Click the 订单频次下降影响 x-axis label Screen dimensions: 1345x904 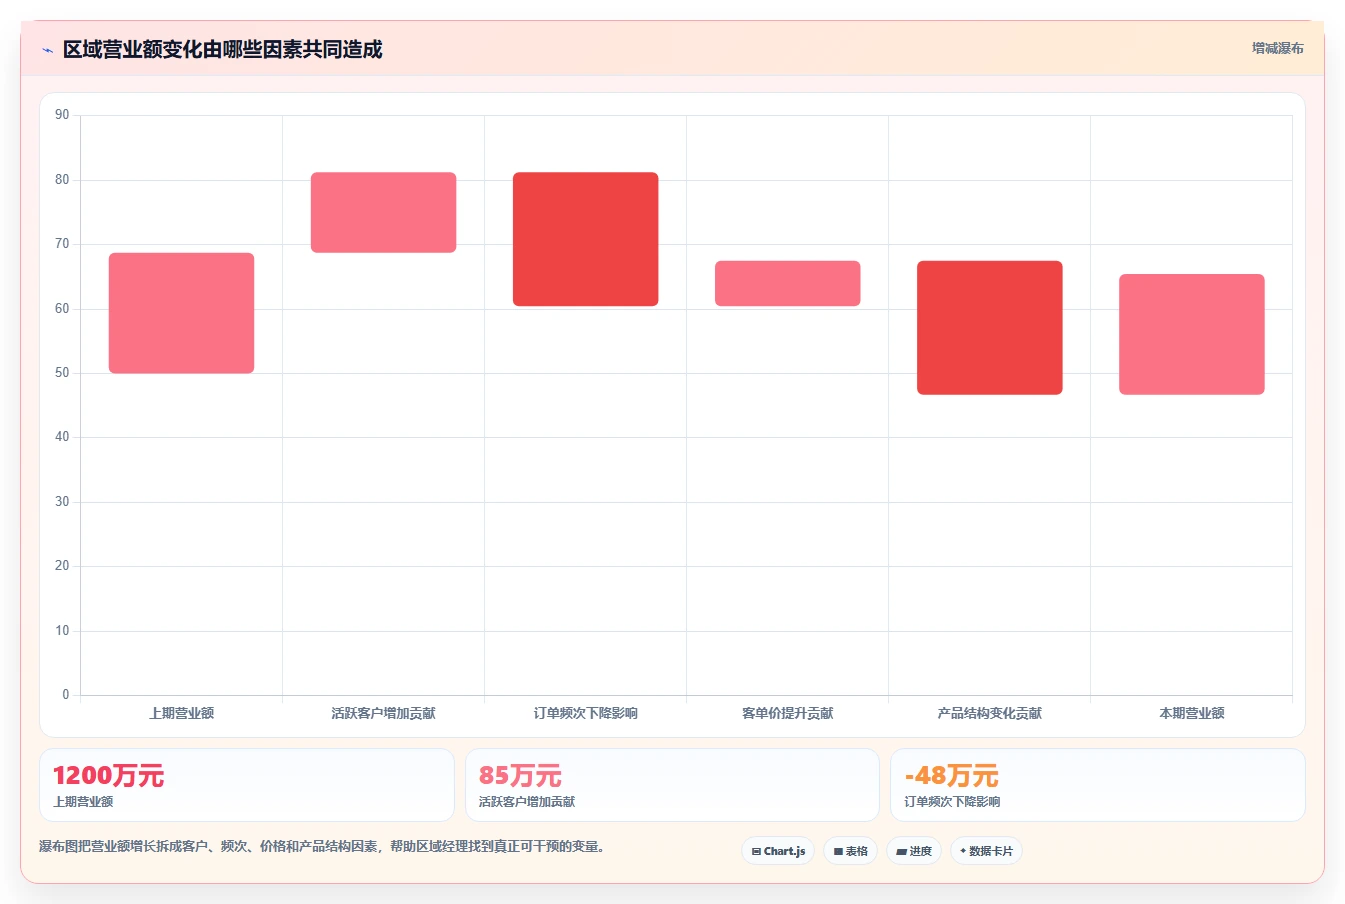click(585, 713)
